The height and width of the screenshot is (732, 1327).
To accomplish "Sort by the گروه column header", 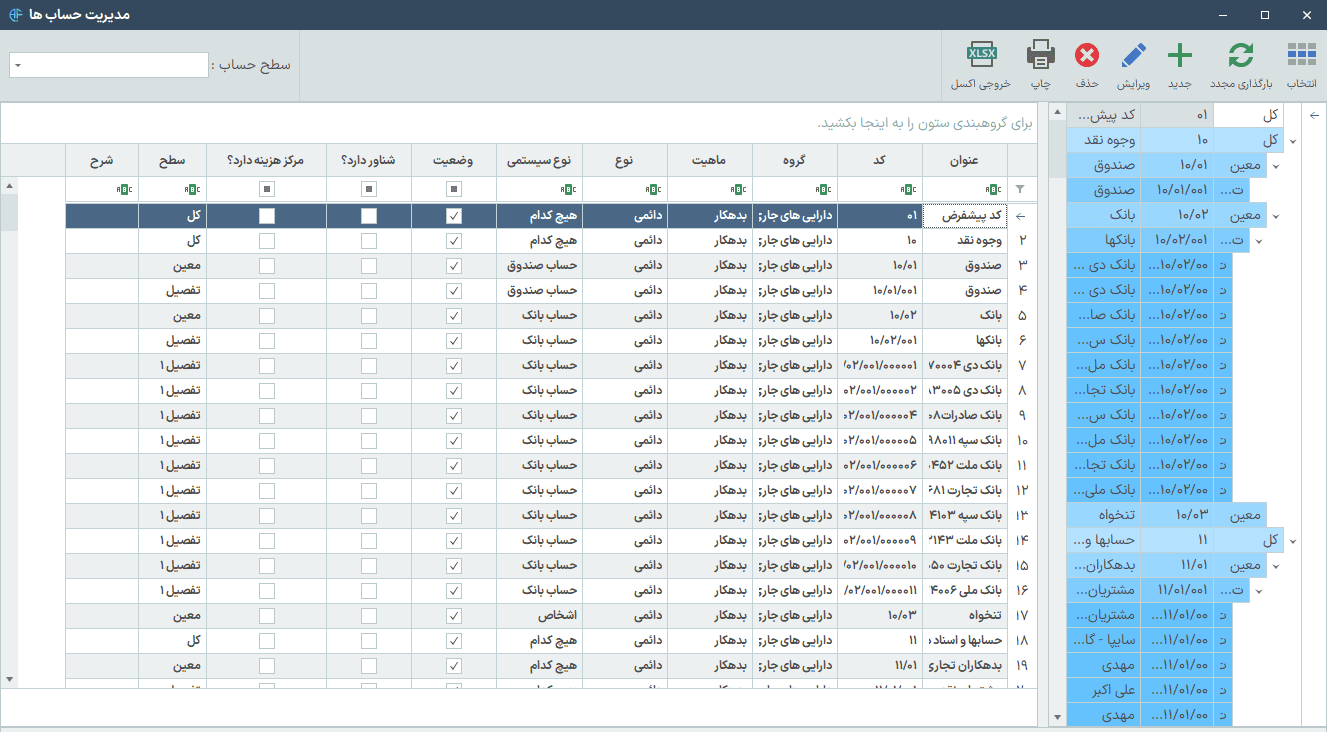I will tap(795, 160).
